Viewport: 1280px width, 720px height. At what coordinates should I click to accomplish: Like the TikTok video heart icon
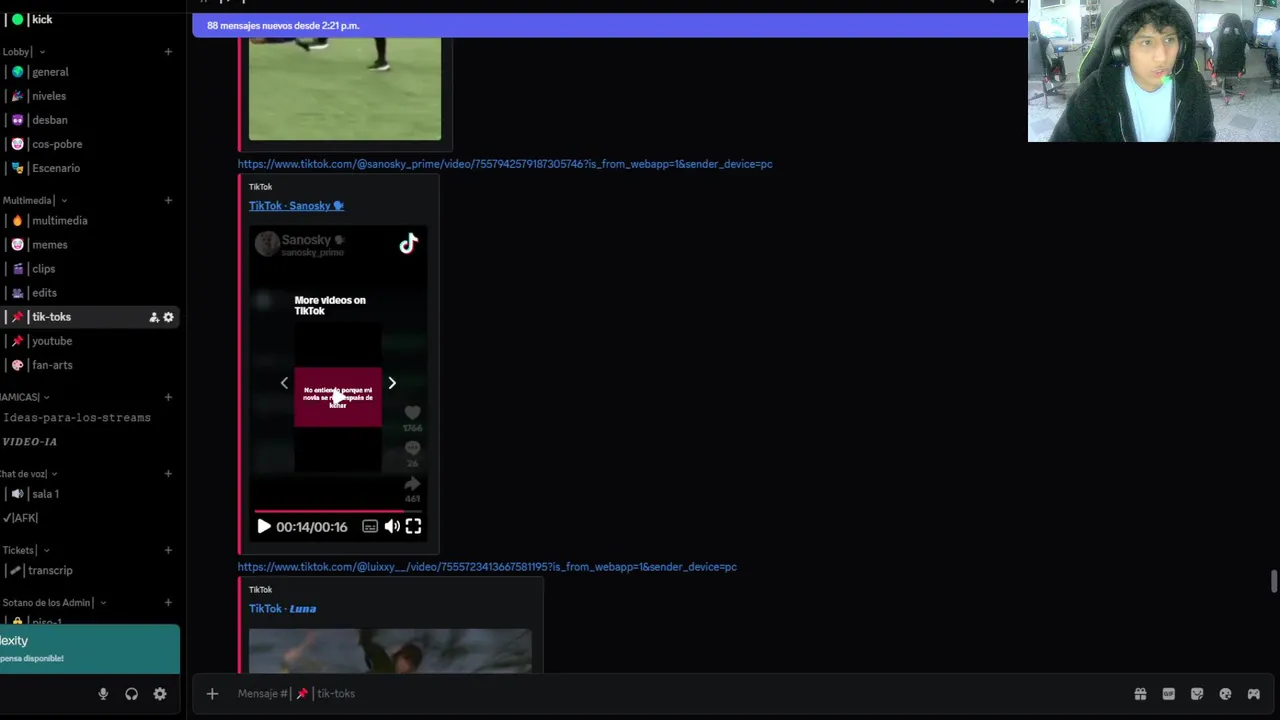(x=412, y=413)
